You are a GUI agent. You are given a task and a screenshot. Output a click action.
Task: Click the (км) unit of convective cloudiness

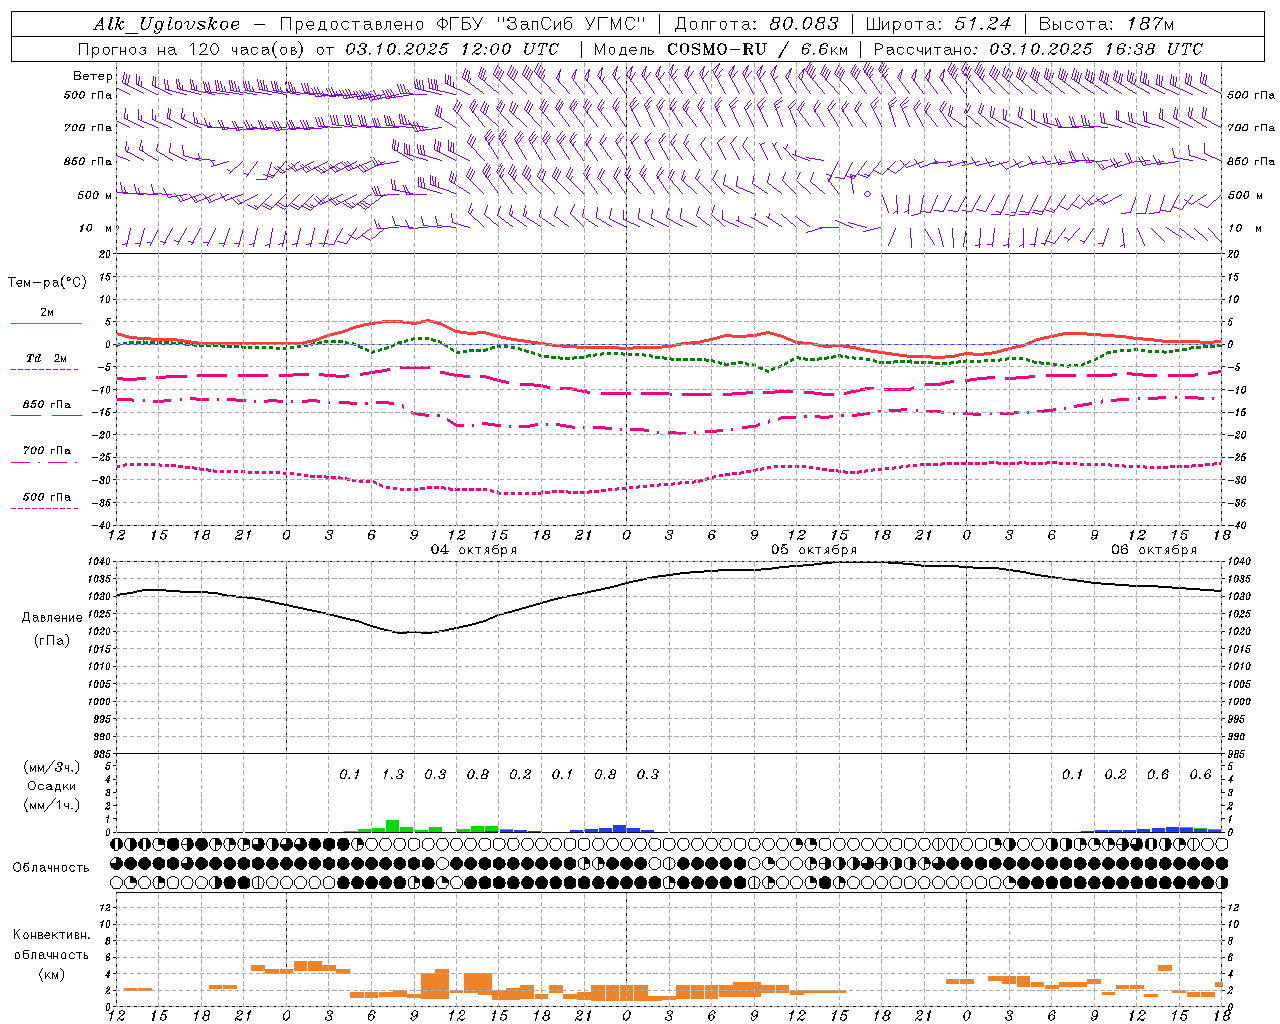(52, 974)
